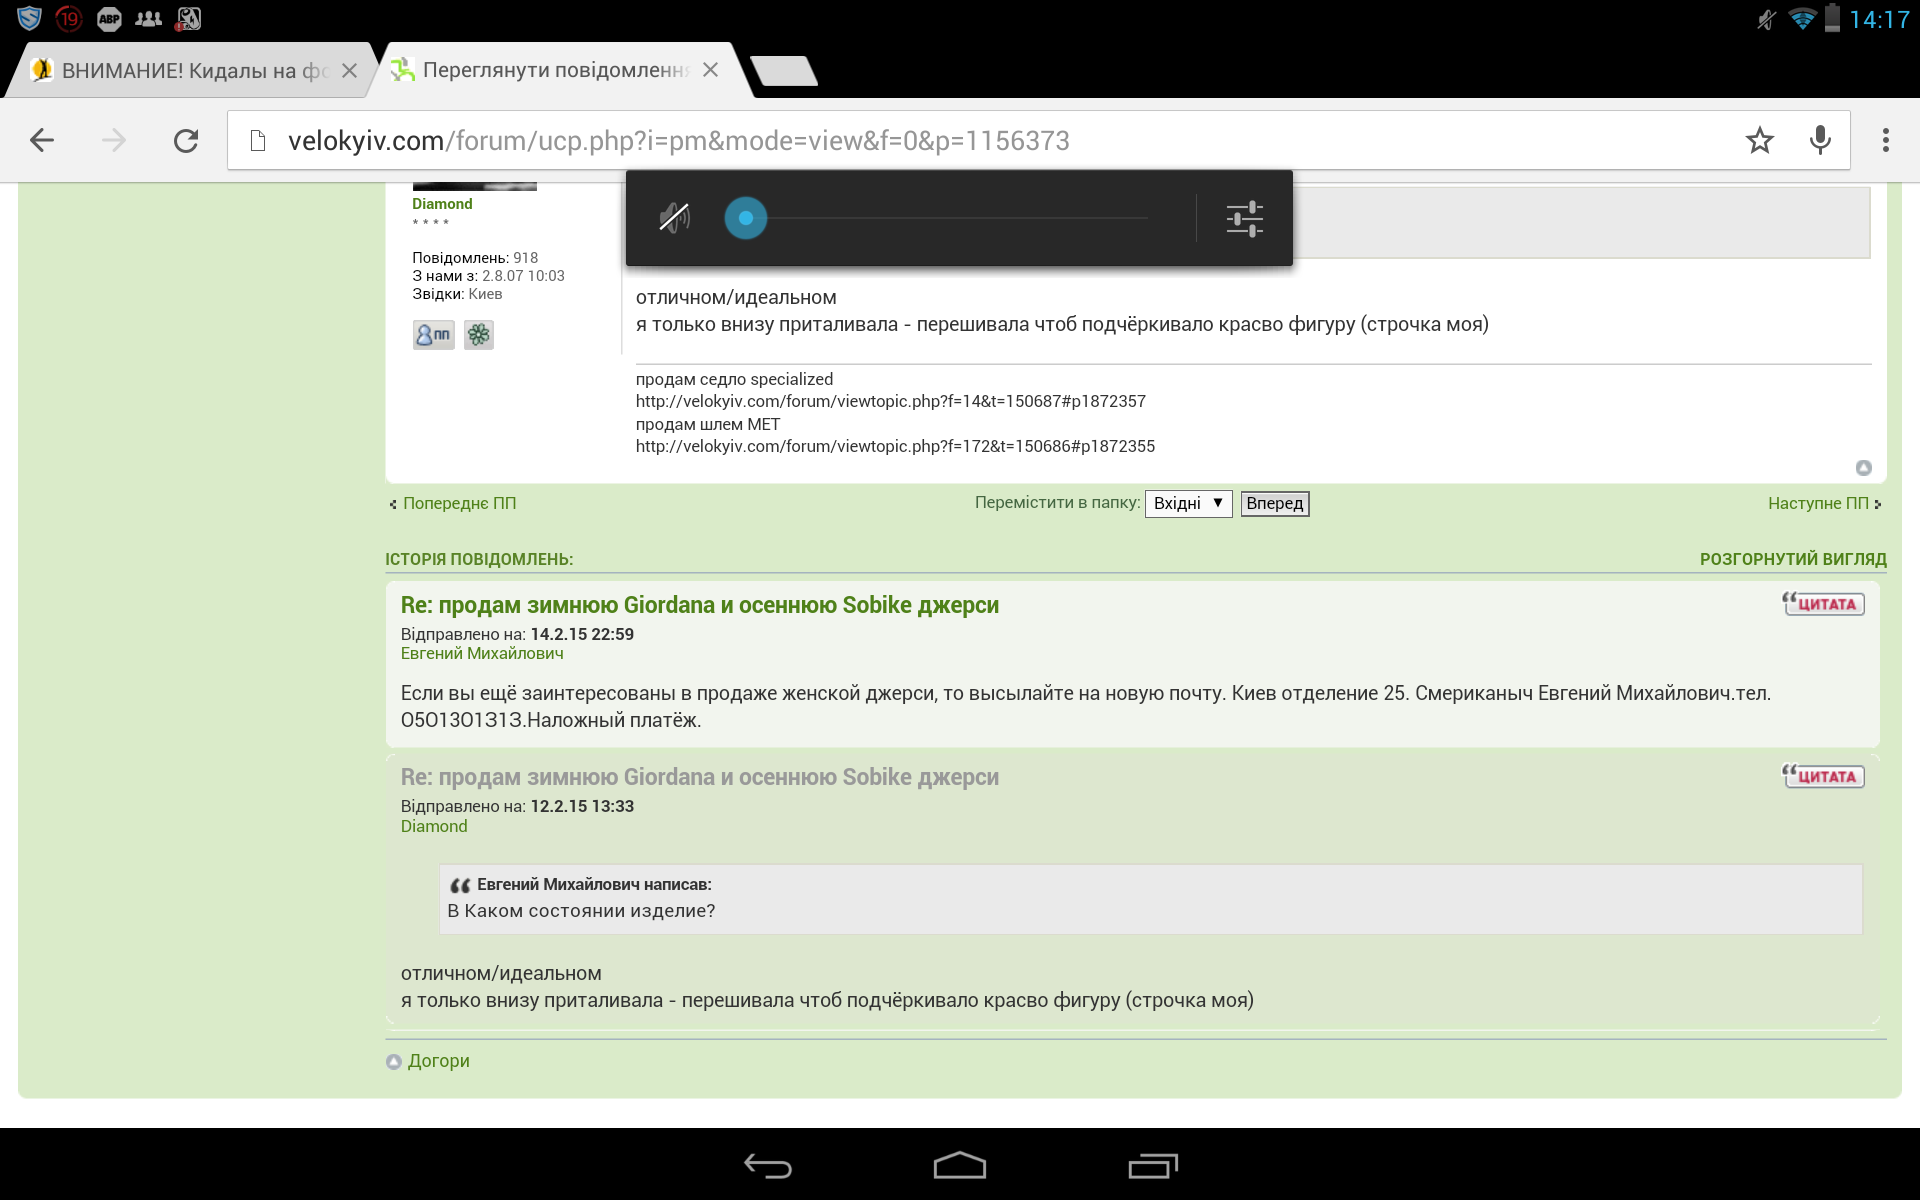Click the velokyiv.com address bar
The width and height of the screenshot is (1920, 1200).
900,140
